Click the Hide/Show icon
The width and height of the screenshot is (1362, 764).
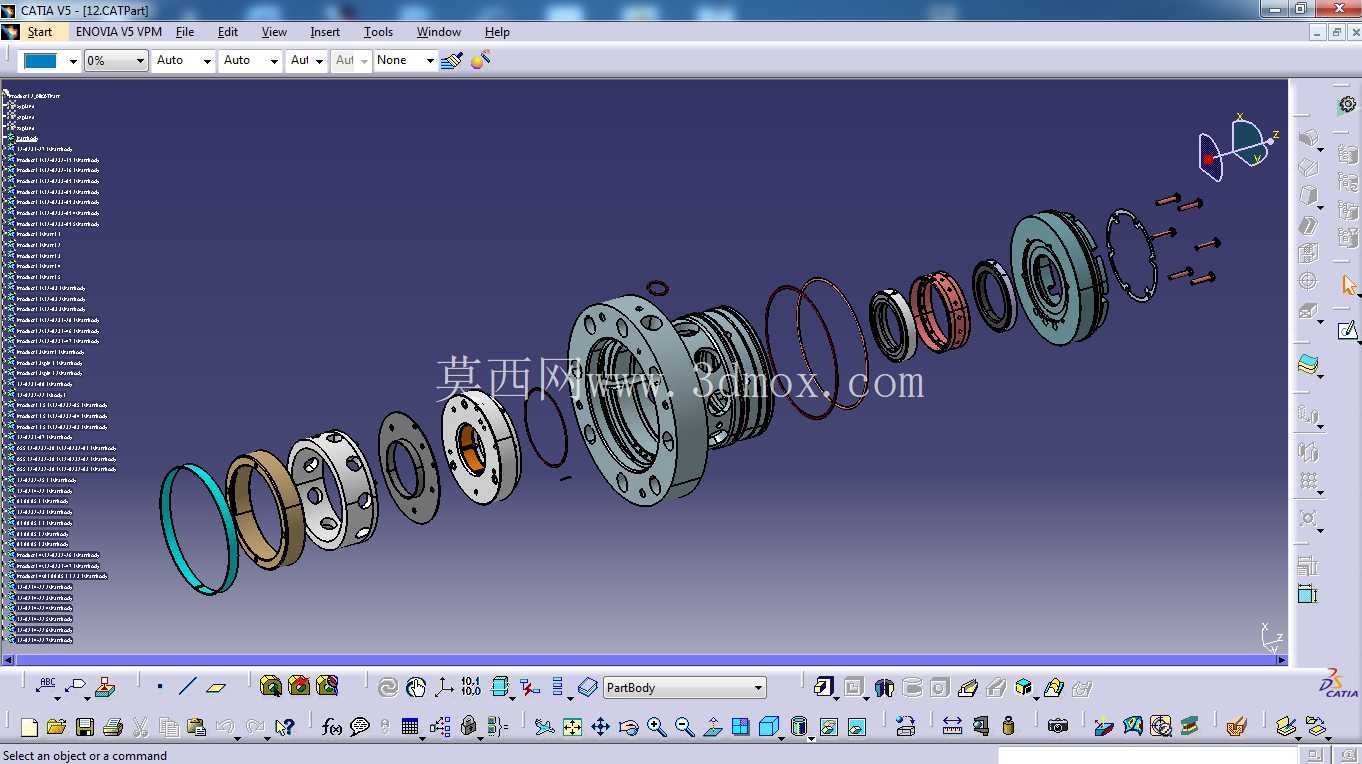[828, 727]
